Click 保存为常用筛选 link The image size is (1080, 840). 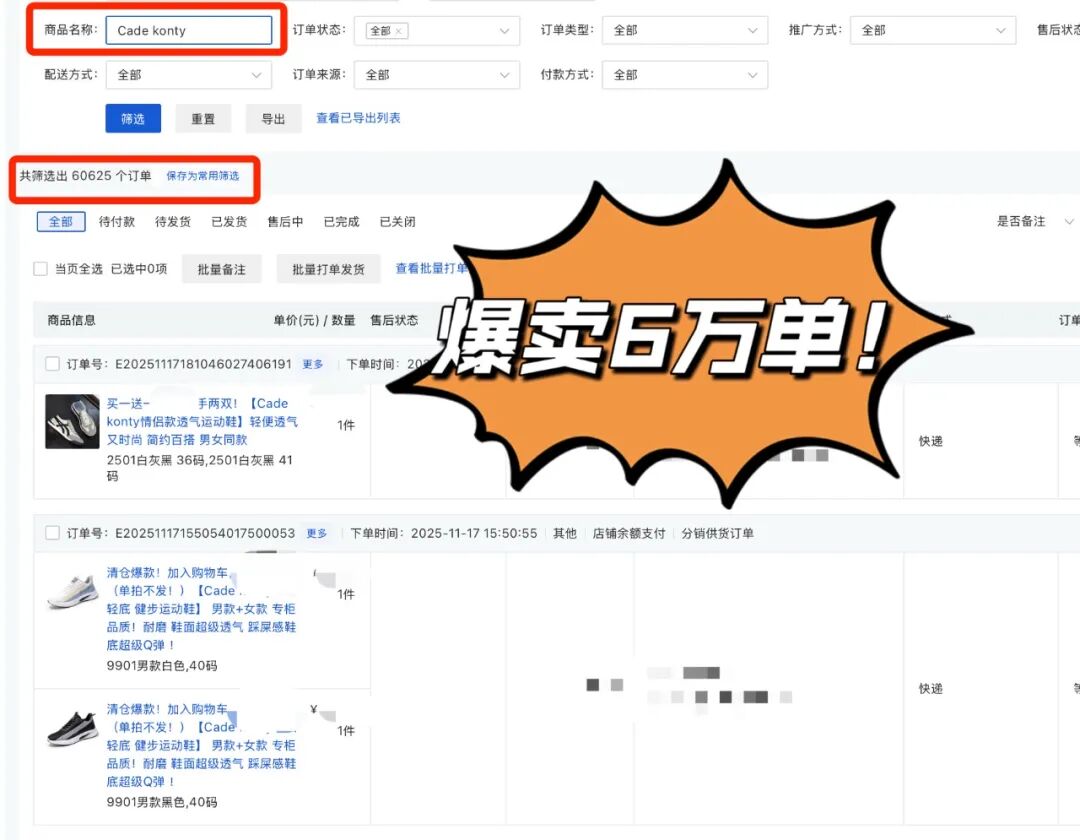tap(202, 176)
